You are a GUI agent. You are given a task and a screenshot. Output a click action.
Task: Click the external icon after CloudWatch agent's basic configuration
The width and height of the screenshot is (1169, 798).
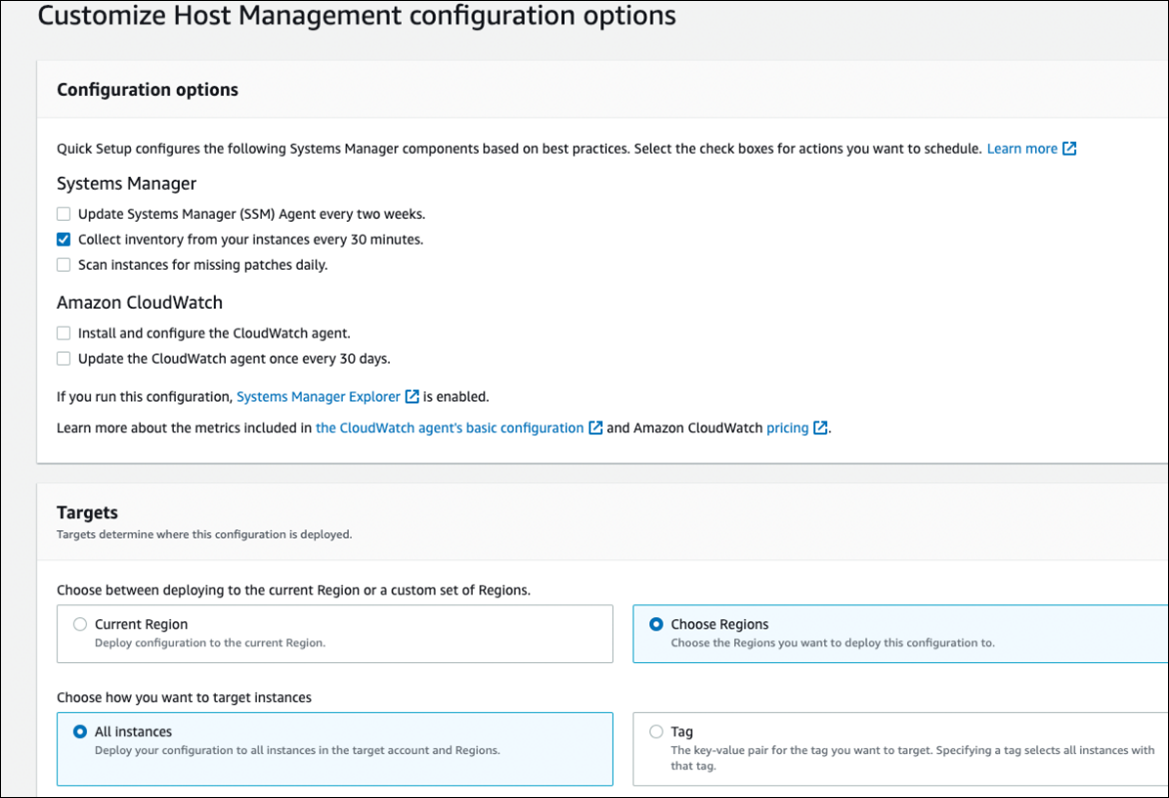coord(595,428)
